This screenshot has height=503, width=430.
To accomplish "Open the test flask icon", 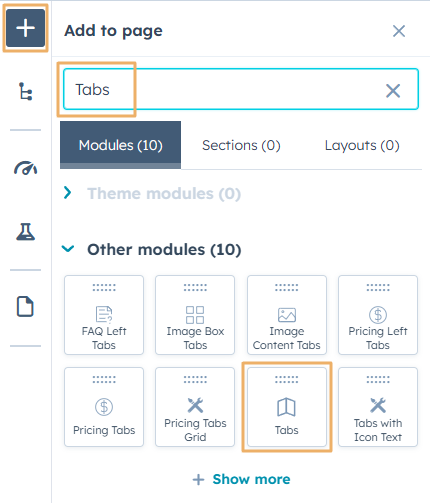I will (x=25, y=232).
